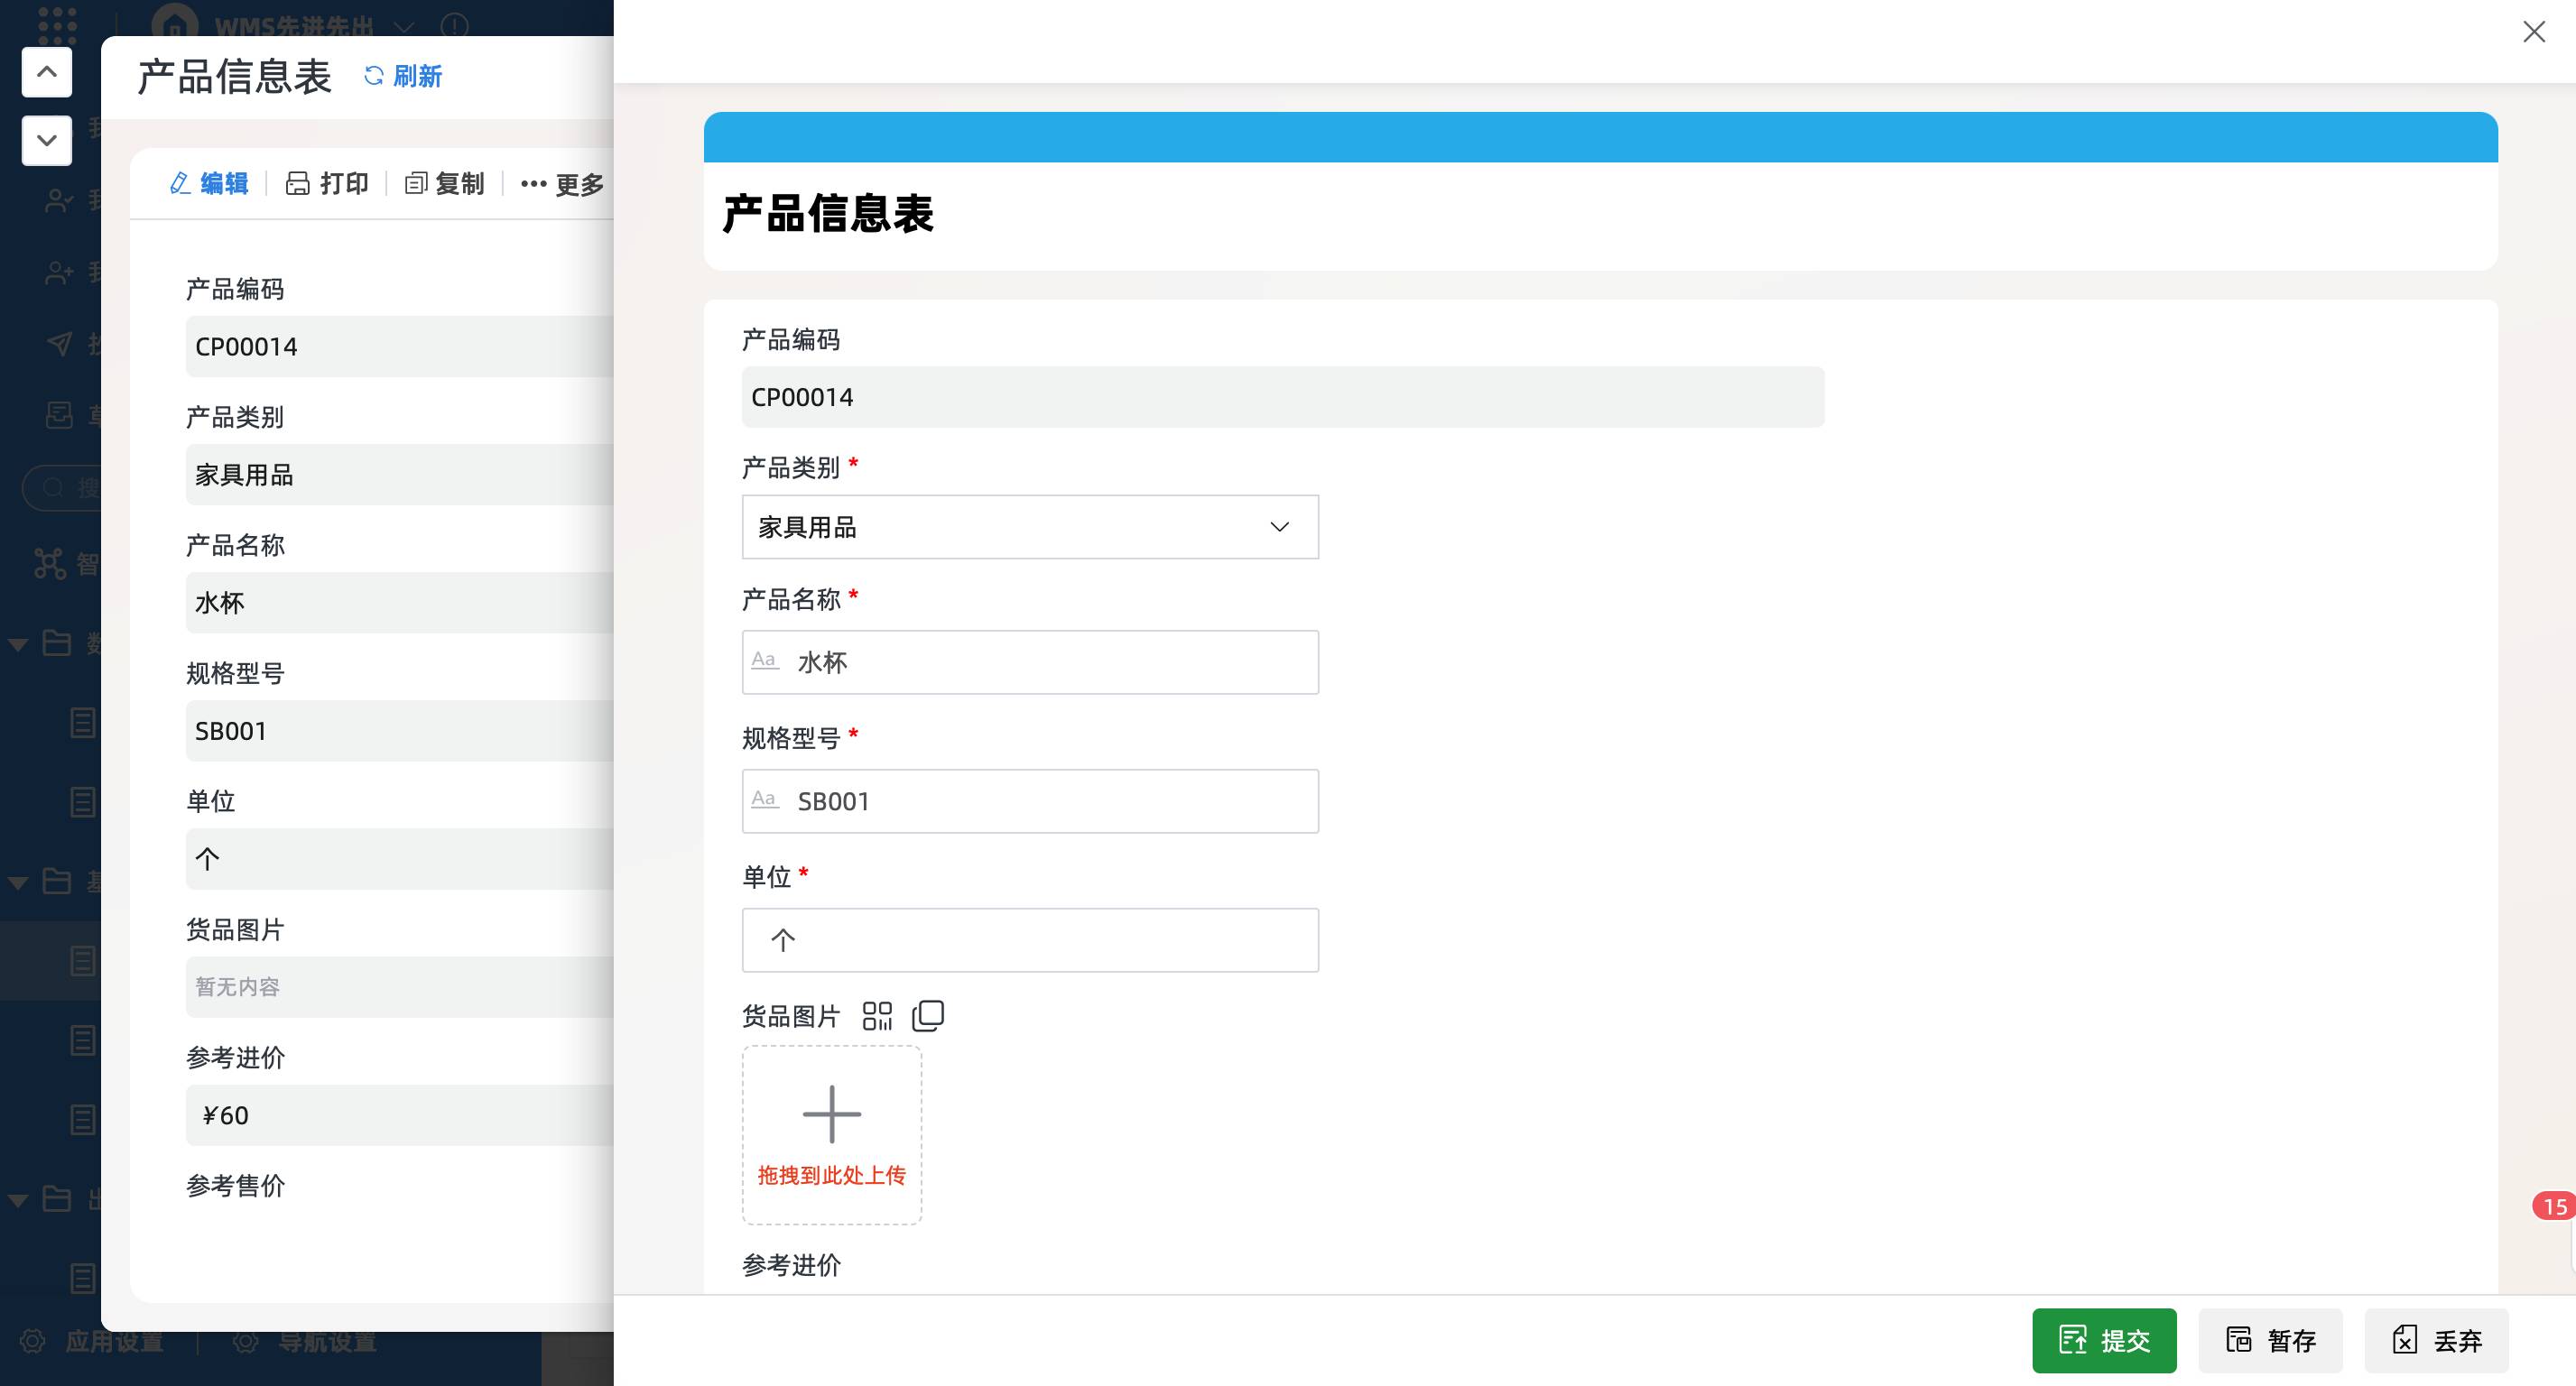
Task: Click the up arrow record navigation button
Action: 47,72
